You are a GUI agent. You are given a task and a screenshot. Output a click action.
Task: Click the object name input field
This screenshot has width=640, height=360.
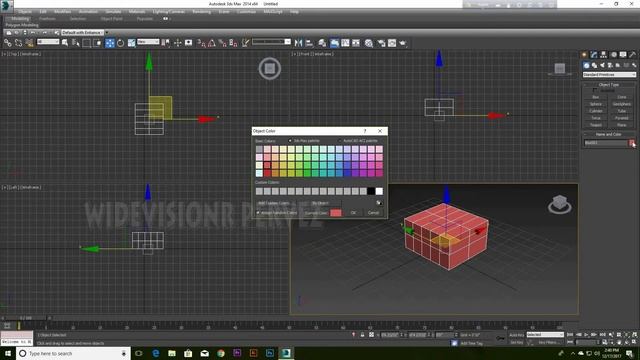(606, 143)
